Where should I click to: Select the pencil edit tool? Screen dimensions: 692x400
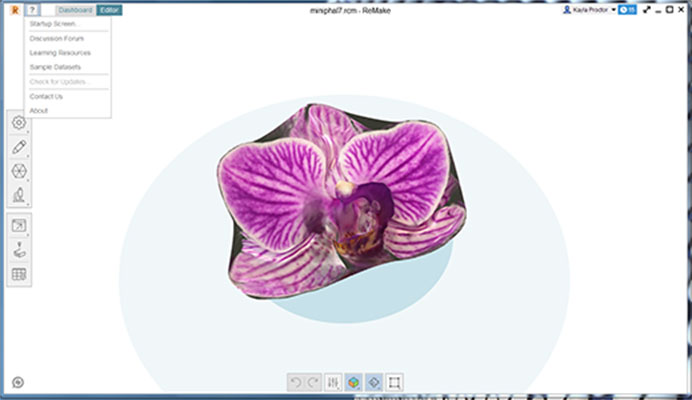(19, 147)
